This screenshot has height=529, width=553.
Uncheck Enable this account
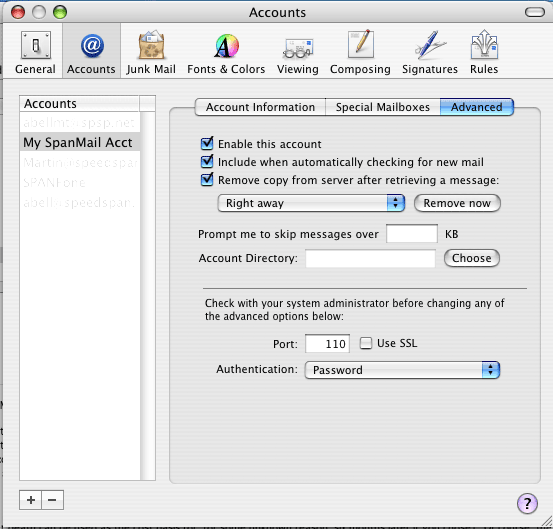click(x=207, y=143)
